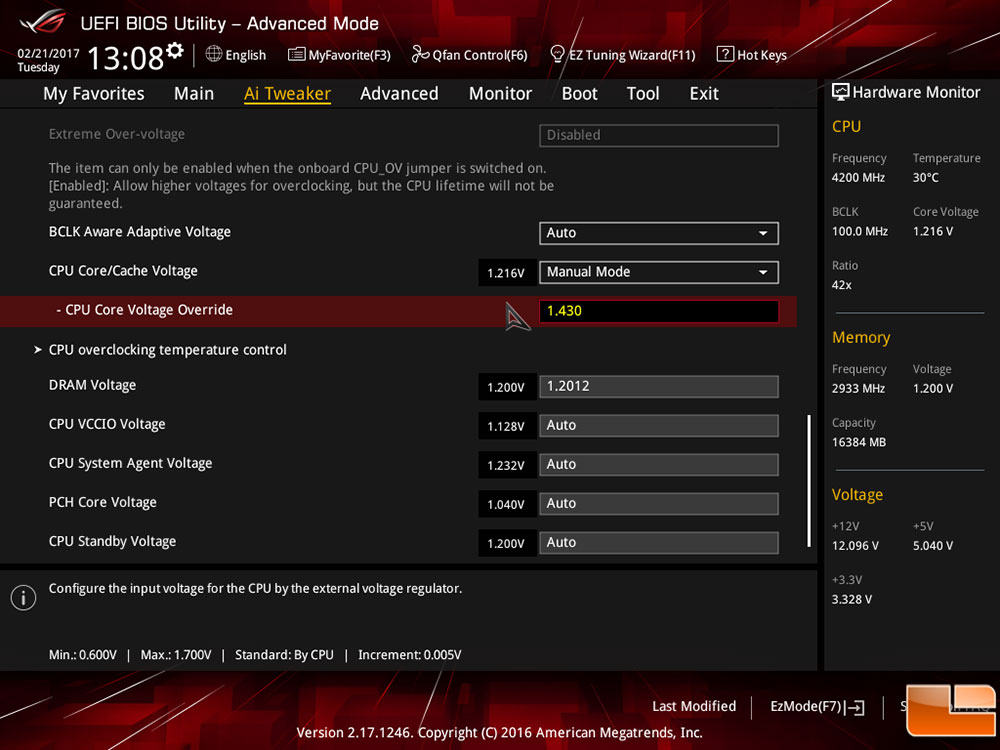The width and height of the screenshot is (1000, 750).
Task: Click the EzMode exit arrow icon
Action: [x=856, y=707]
